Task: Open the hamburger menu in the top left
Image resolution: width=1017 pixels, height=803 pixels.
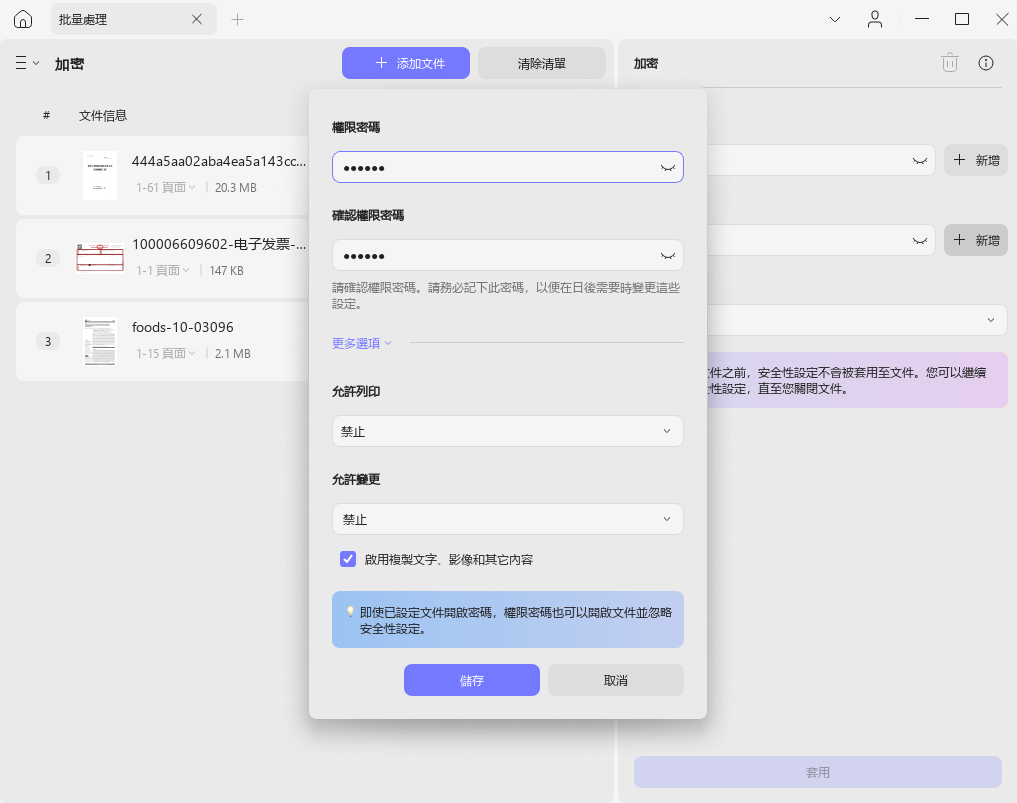Action: tap(18, 62)
